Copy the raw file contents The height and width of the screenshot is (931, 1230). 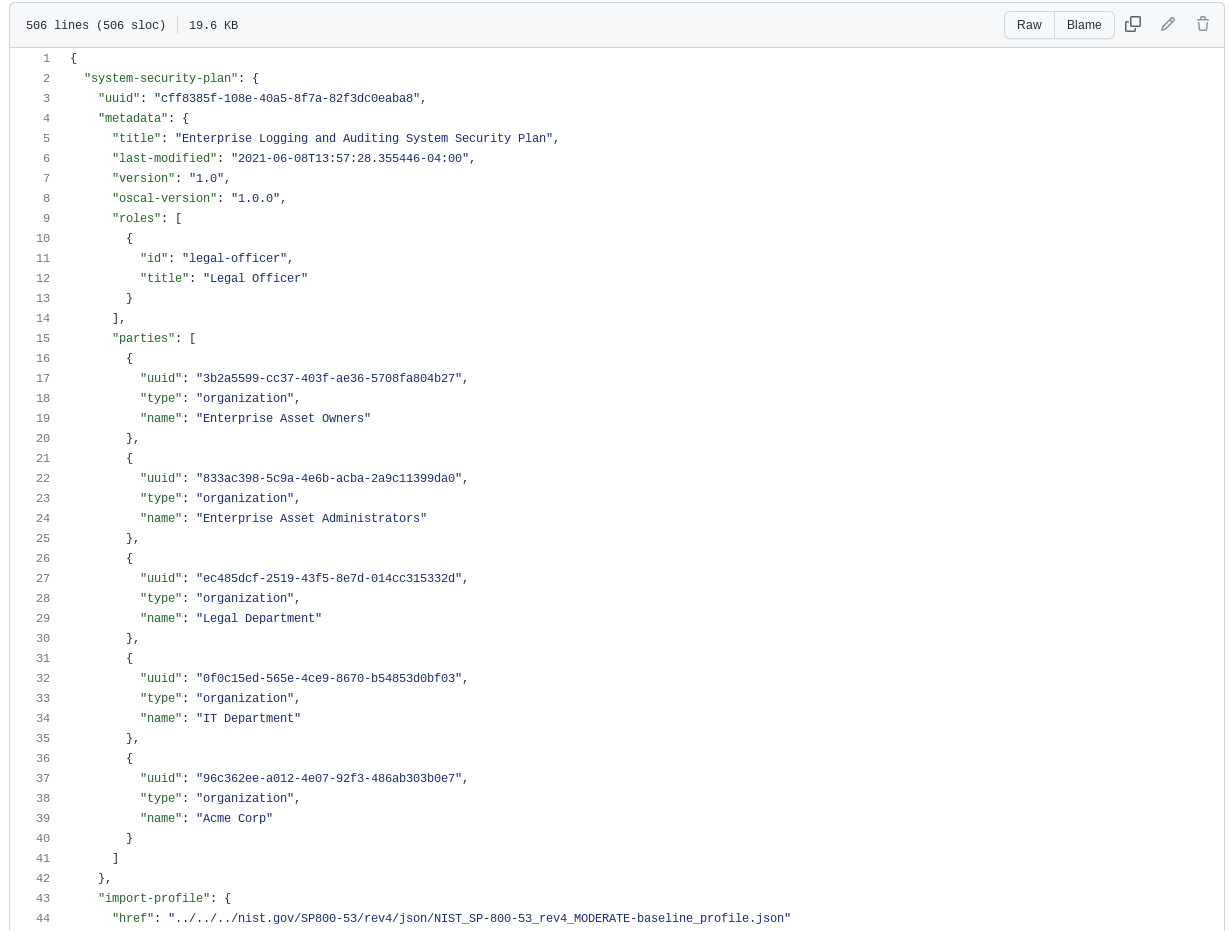click(1133, 24)
